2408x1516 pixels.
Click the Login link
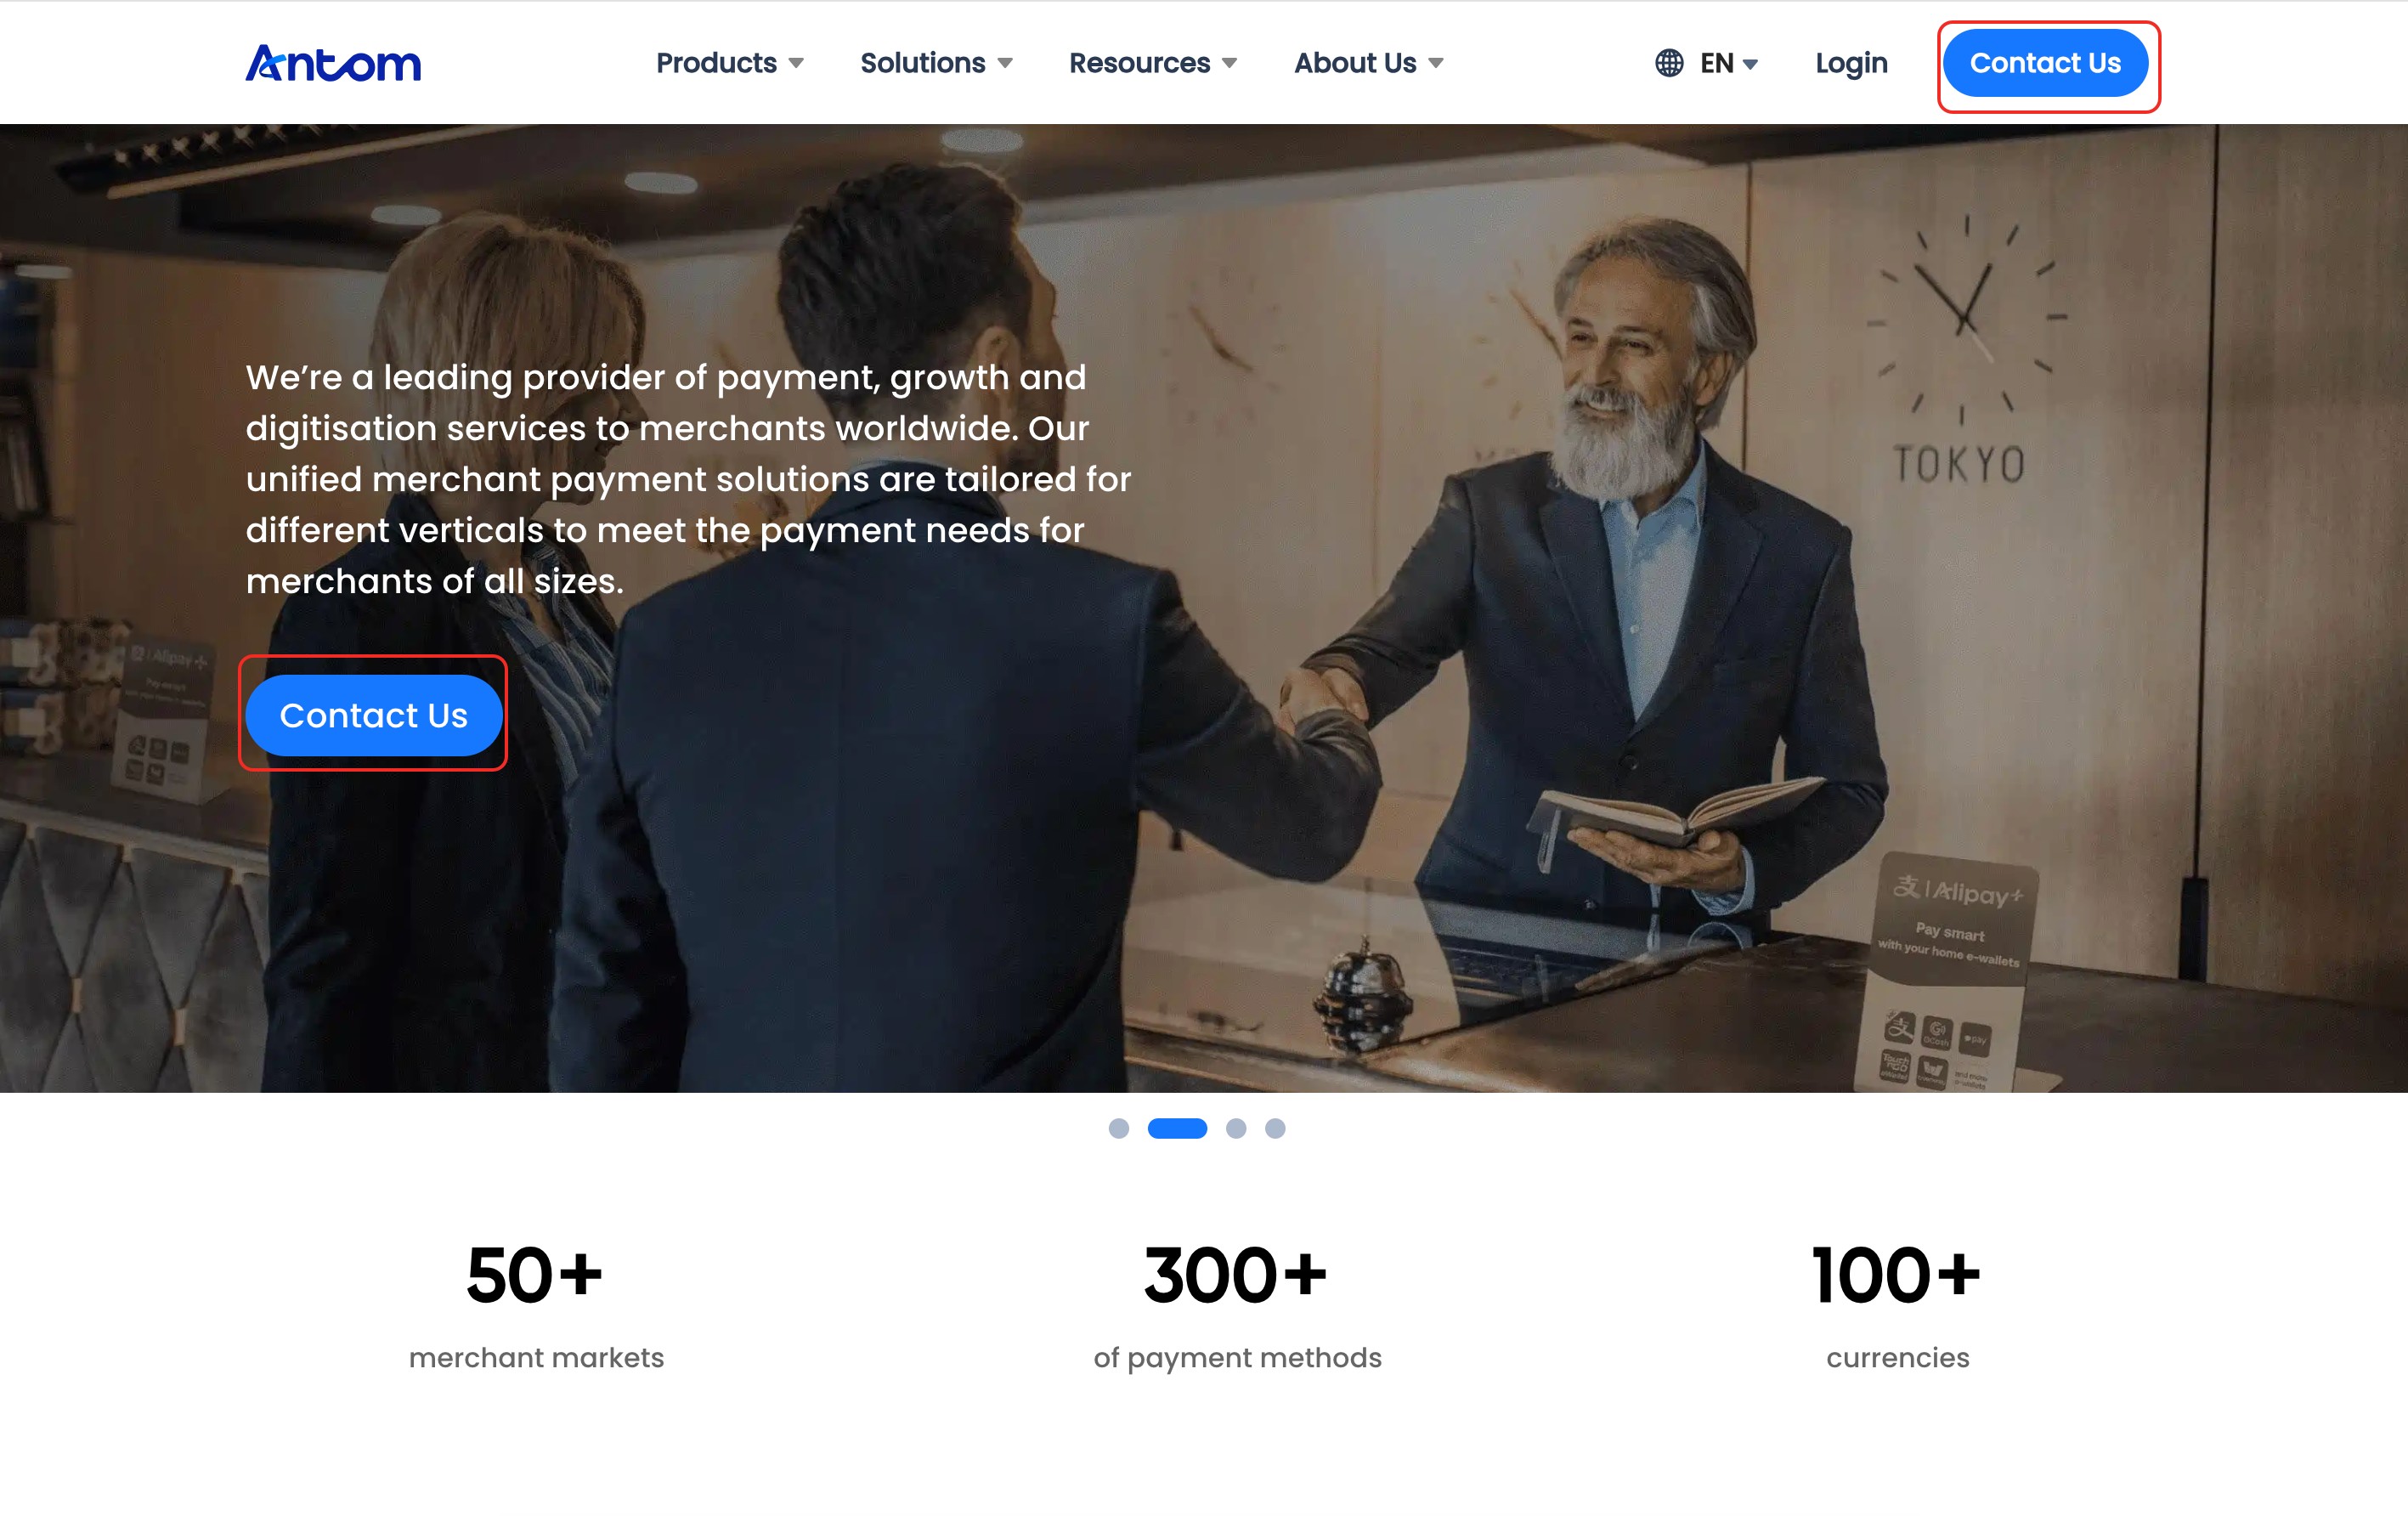pos(1851,63)
